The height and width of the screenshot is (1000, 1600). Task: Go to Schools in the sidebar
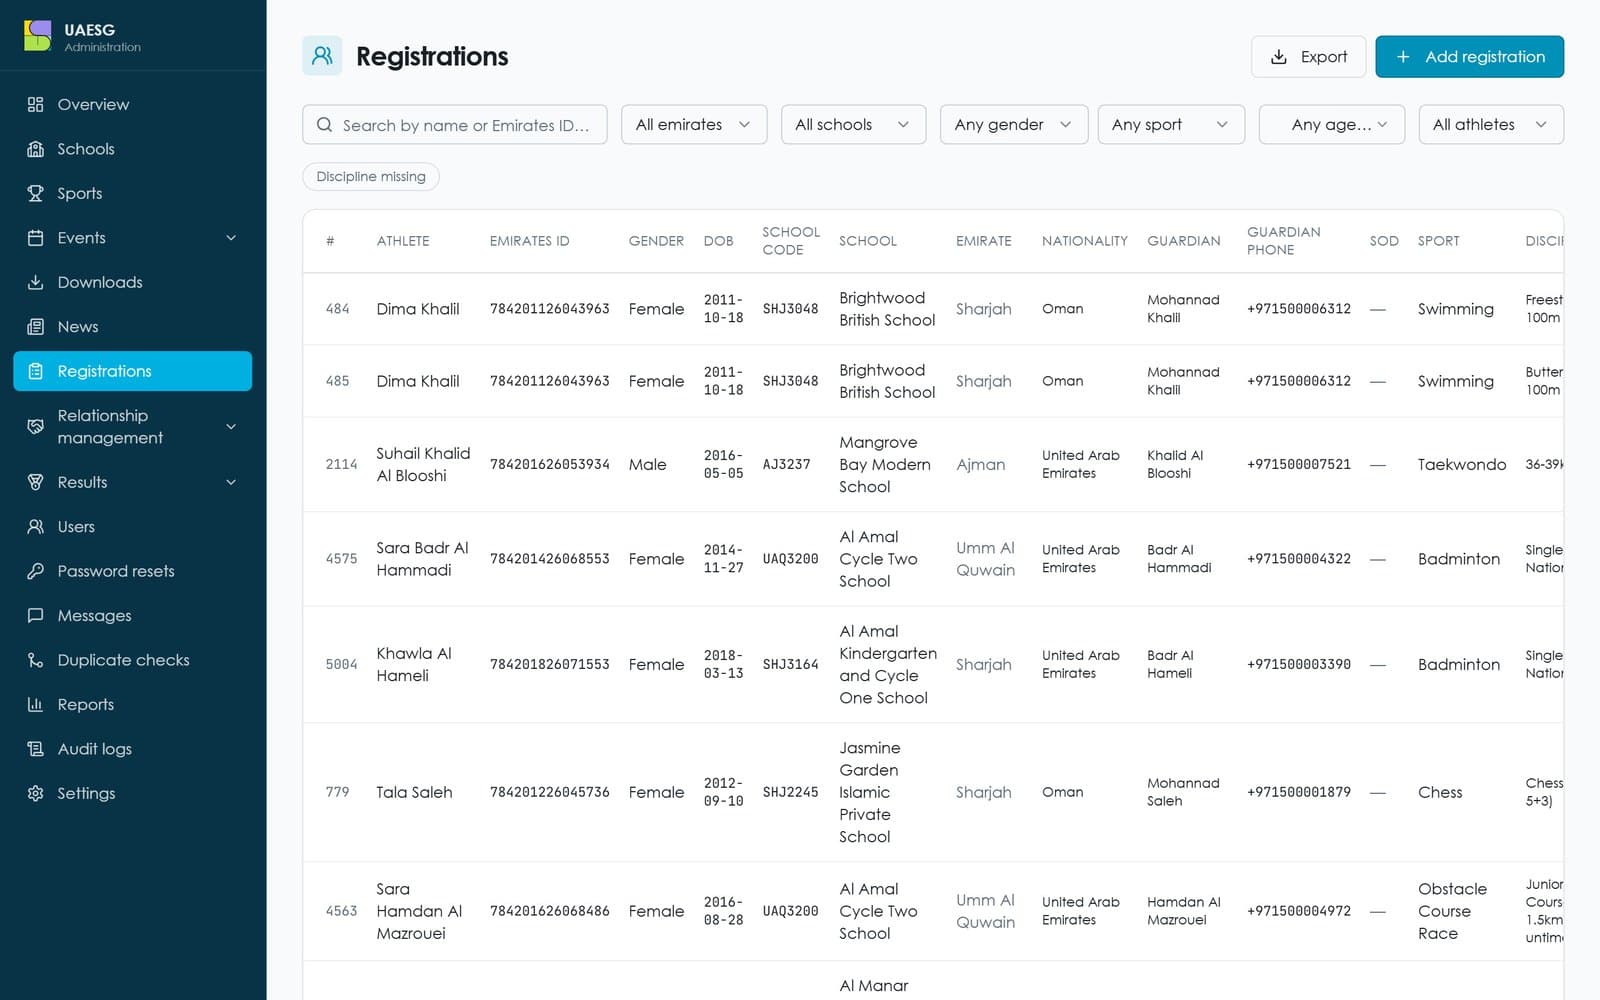coord(132,149)
